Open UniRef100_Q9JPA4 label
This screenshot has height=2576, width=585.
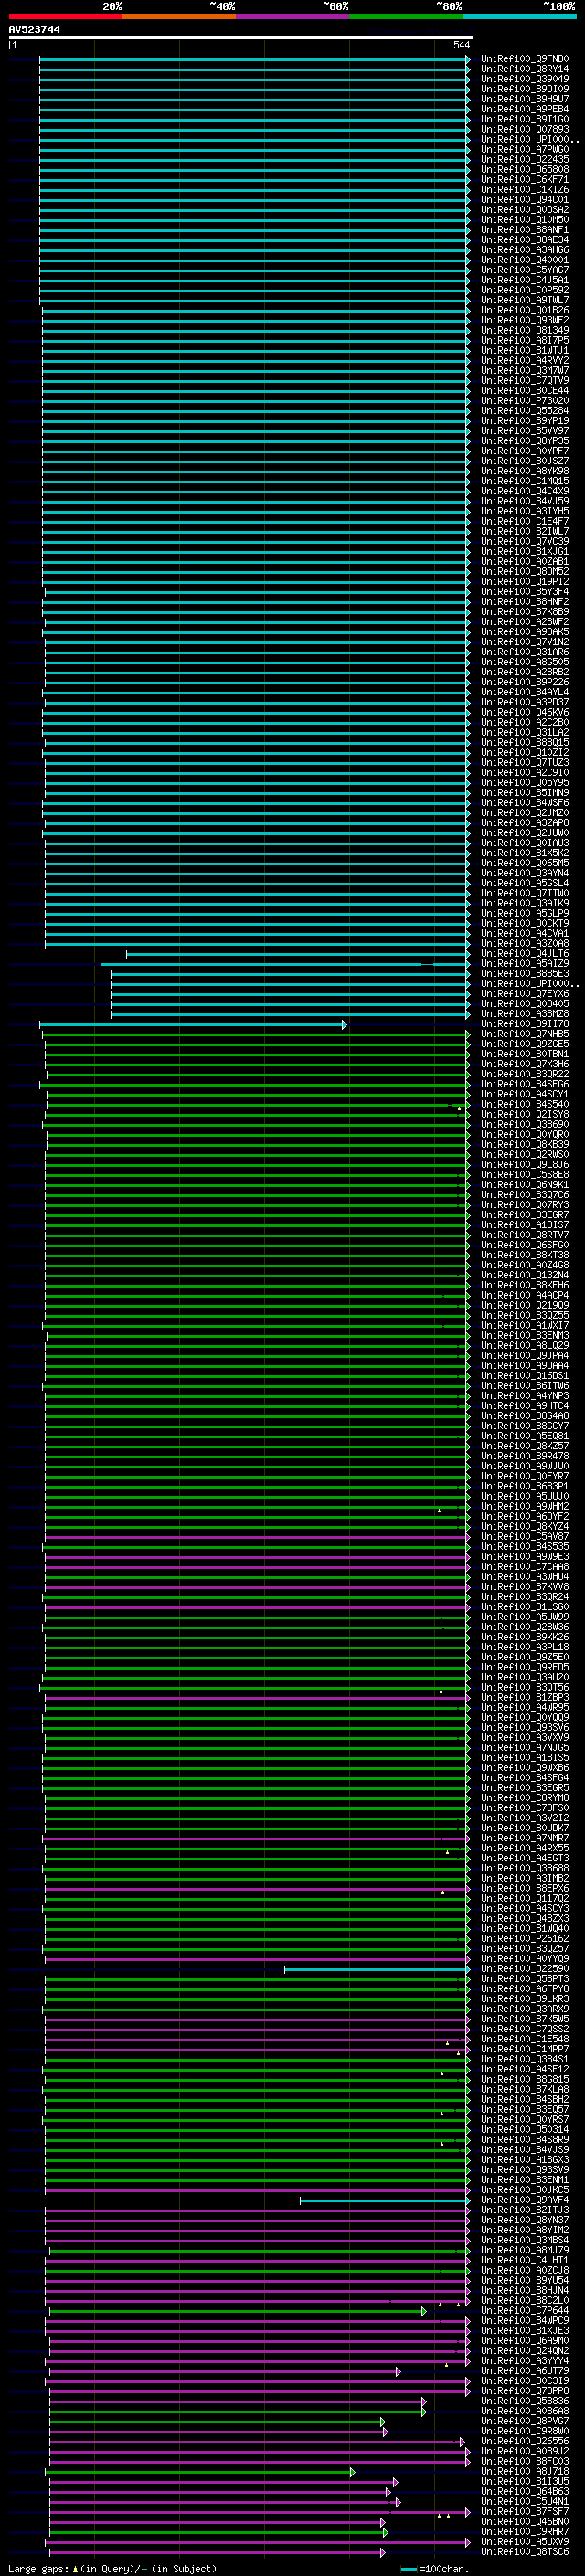pyautogui.click(x=524, y=1356)
